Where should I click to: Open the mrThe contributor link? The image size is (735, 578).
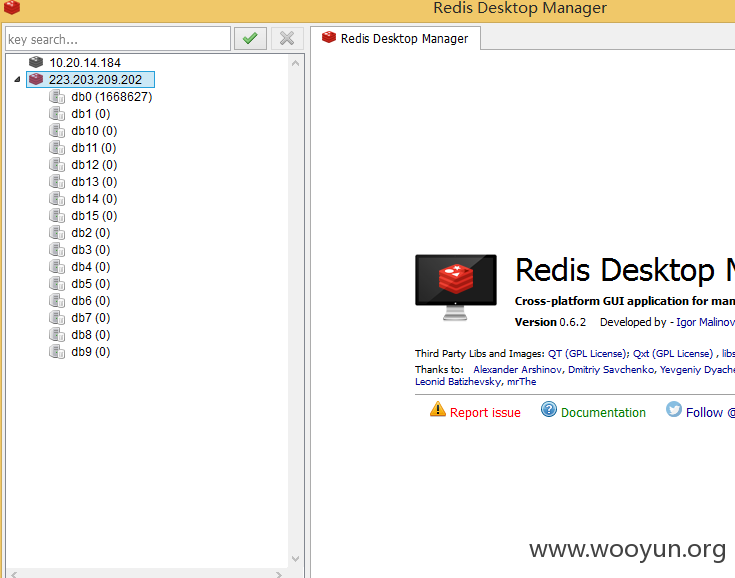pyautogui.click(x=521, y=382)
